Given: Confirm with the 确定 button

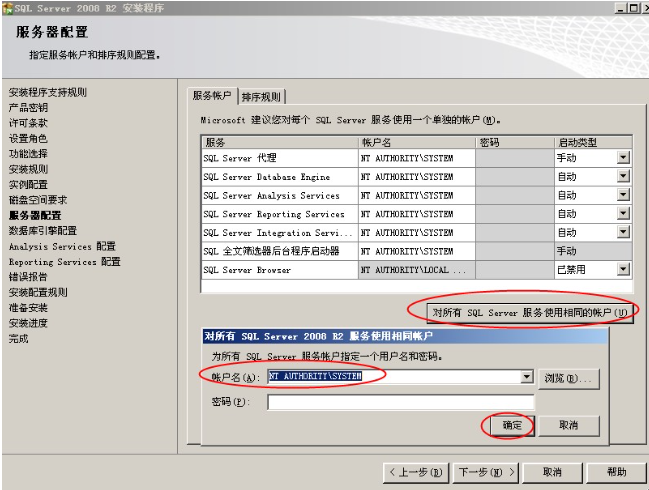Looking at the screenshot, I should pos(512,425).
